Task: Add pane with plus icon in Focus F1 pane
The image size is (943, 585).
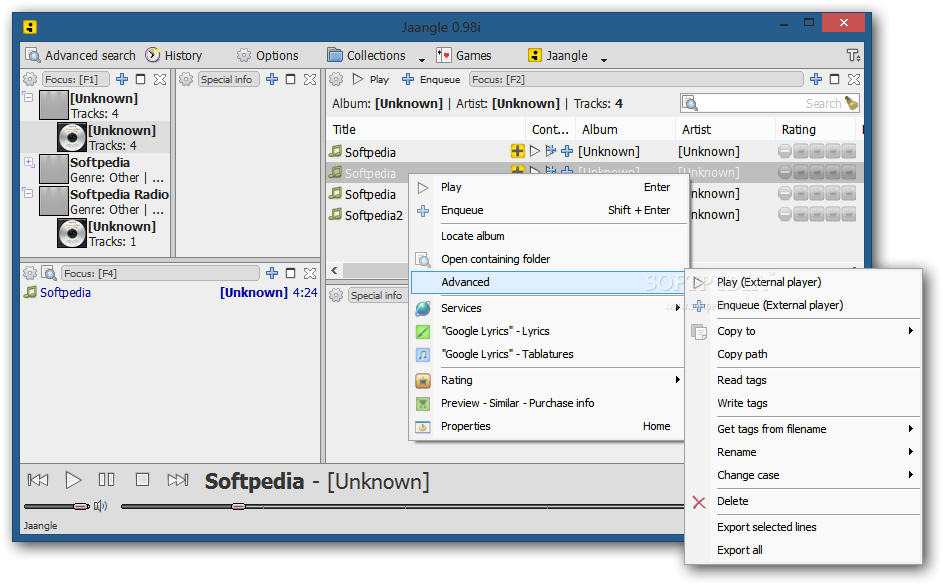Action: tap(122, 79)
